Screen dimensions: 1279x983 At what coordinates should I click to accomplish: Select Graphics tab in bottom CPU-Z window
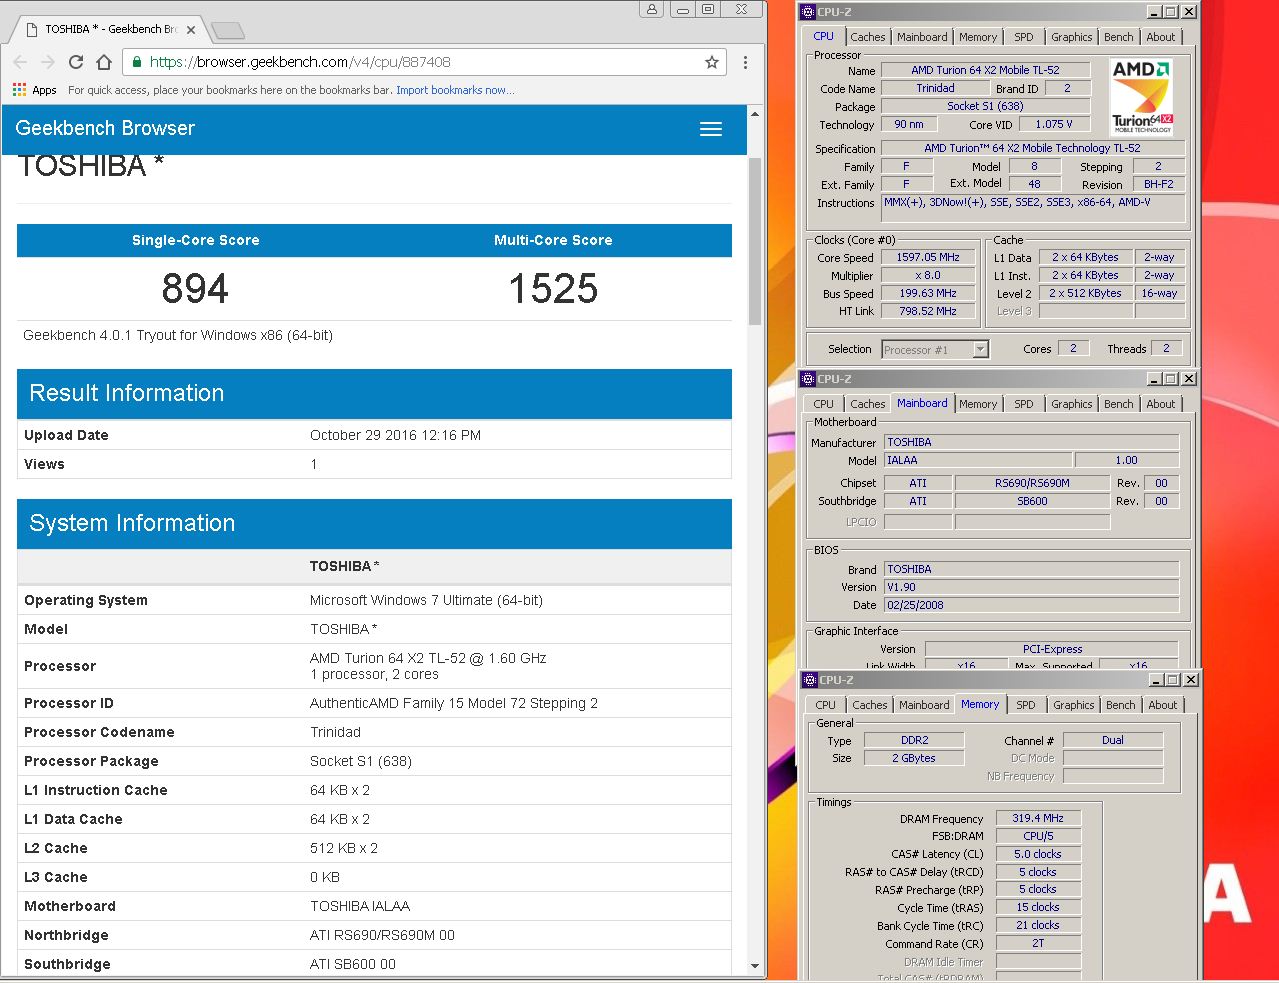click(x=1074, y=705)
